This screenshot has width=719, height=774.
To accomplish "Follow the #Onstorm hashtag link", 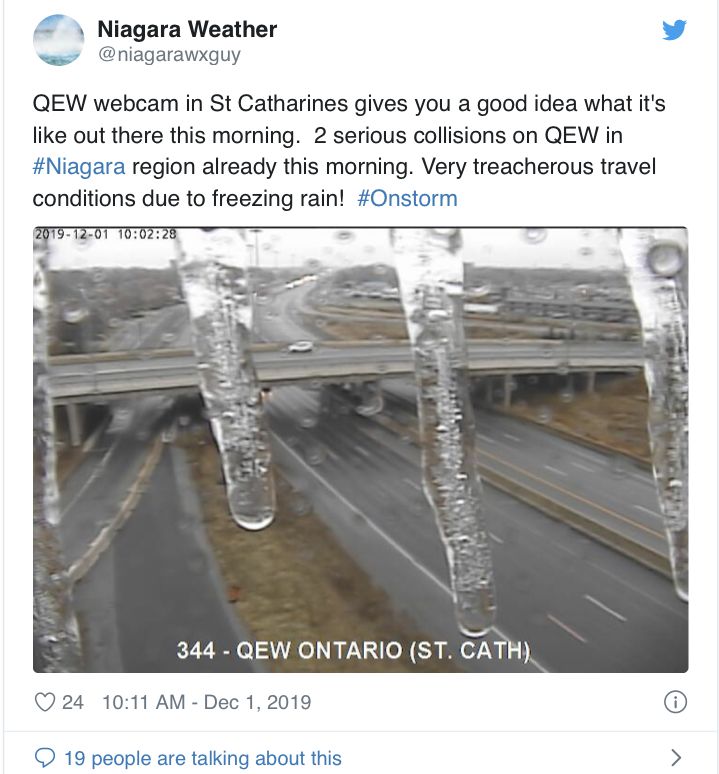I will tap(407, 198).
